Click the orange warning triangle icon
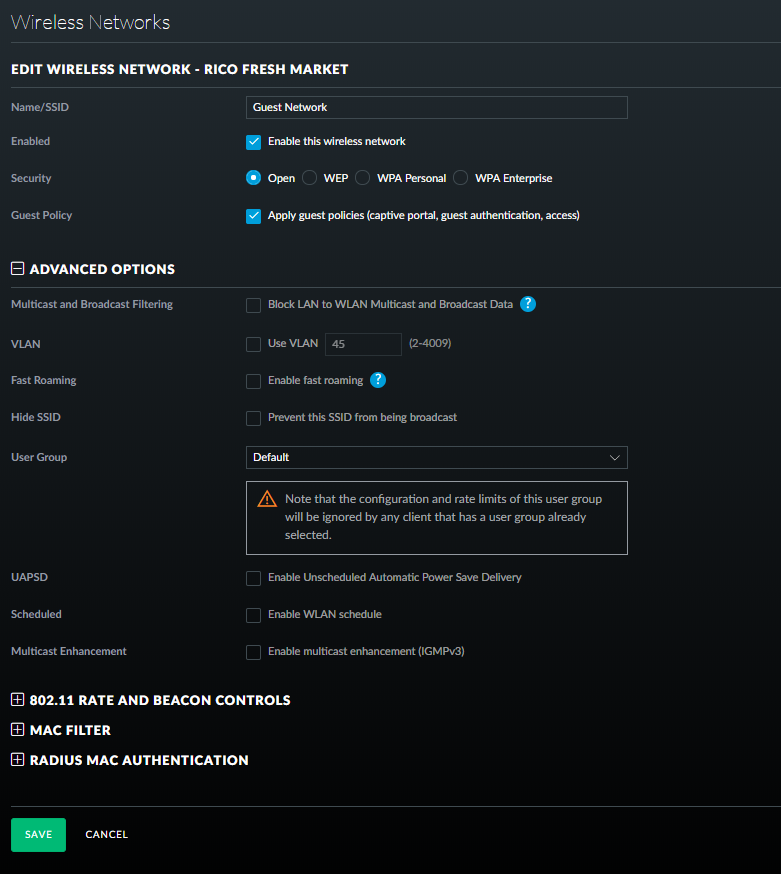The height and width of the screenshot is (874, 781). pos(267,499)
